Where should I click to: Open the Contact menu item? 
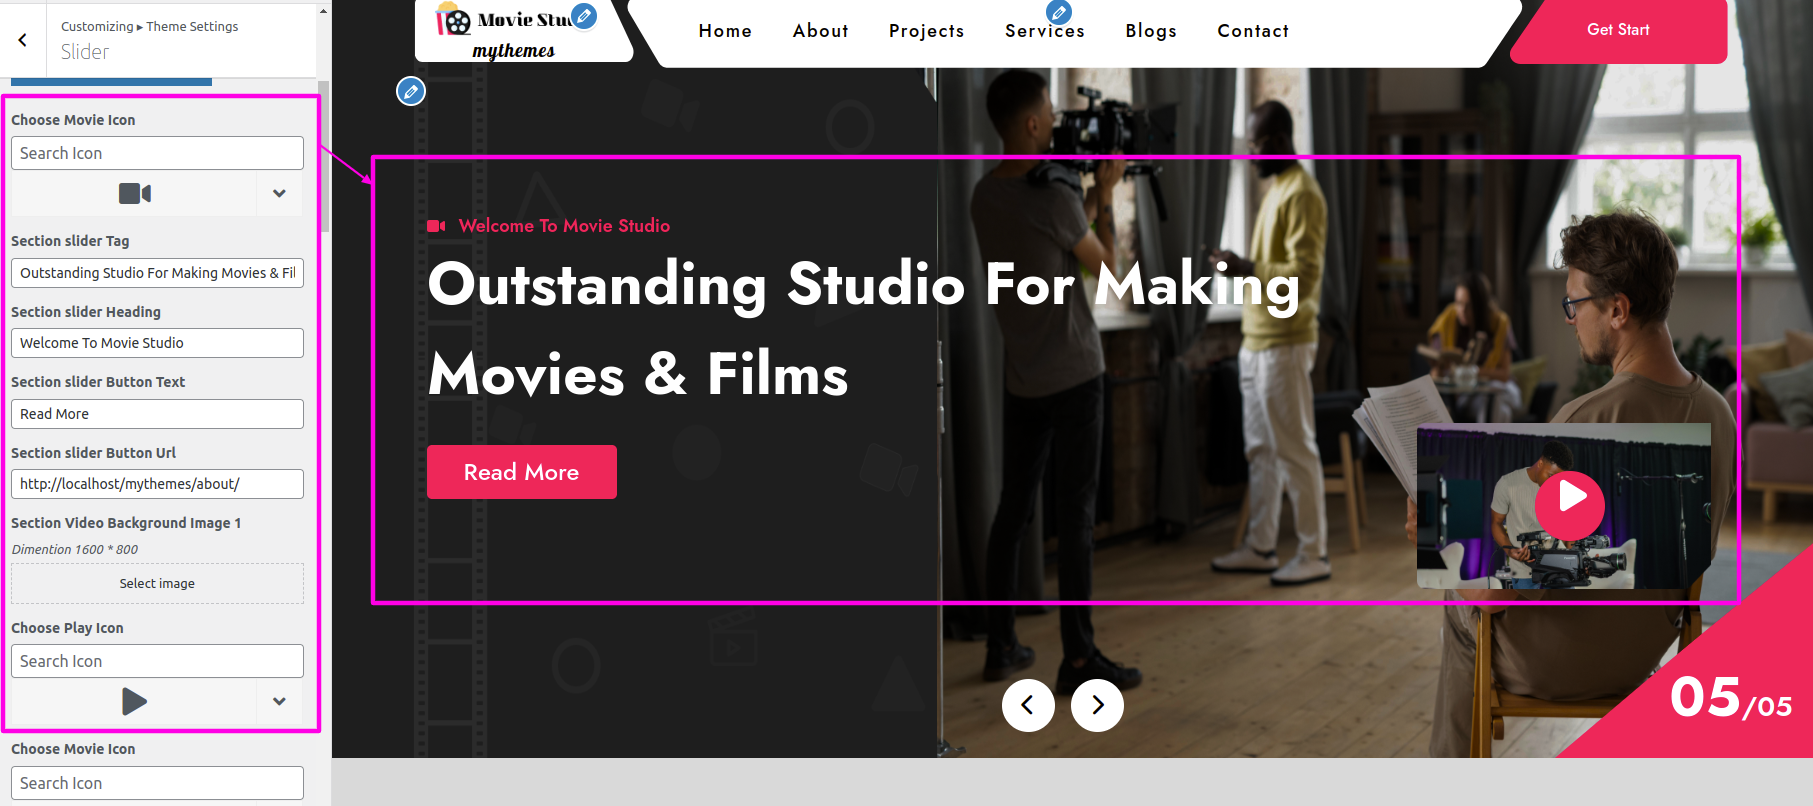(x=1253, y=31)
